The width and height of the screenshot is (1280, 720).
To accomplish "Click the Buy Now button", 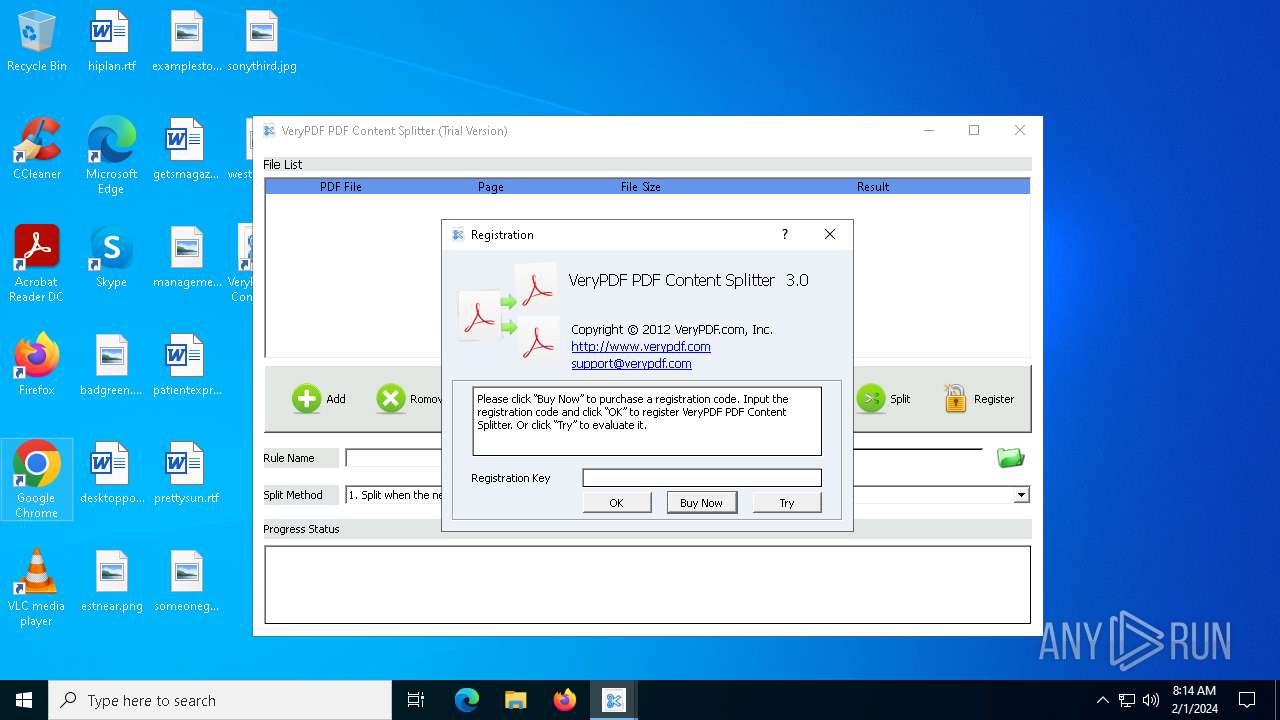I will [x=701, y=502].
